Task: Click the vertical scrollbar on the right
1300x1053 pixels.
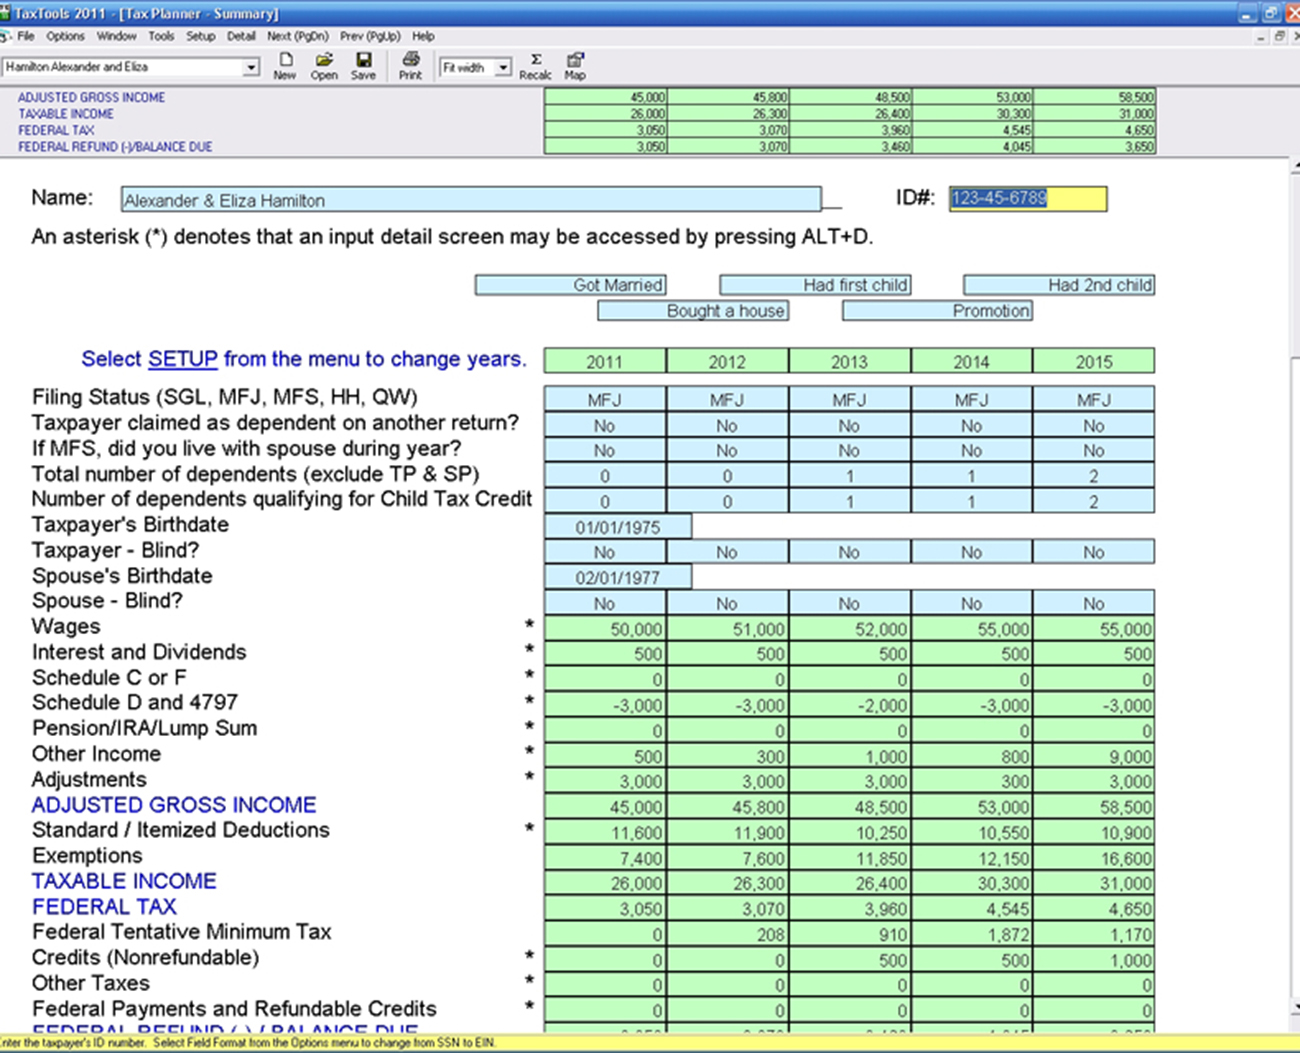Action: point(1294,585)
